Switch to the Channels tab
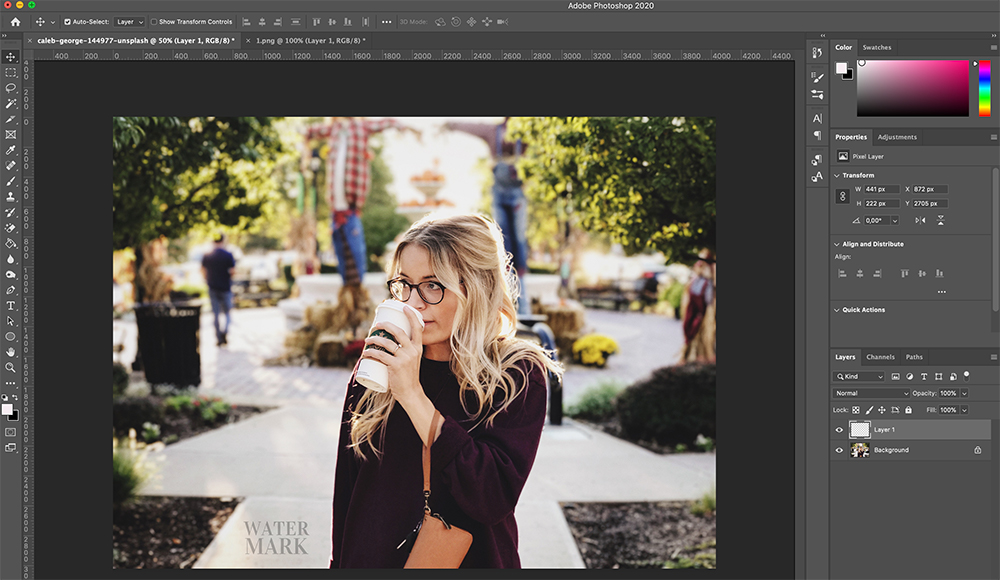This screenshot has height=580, width=1000. [880, 357]
